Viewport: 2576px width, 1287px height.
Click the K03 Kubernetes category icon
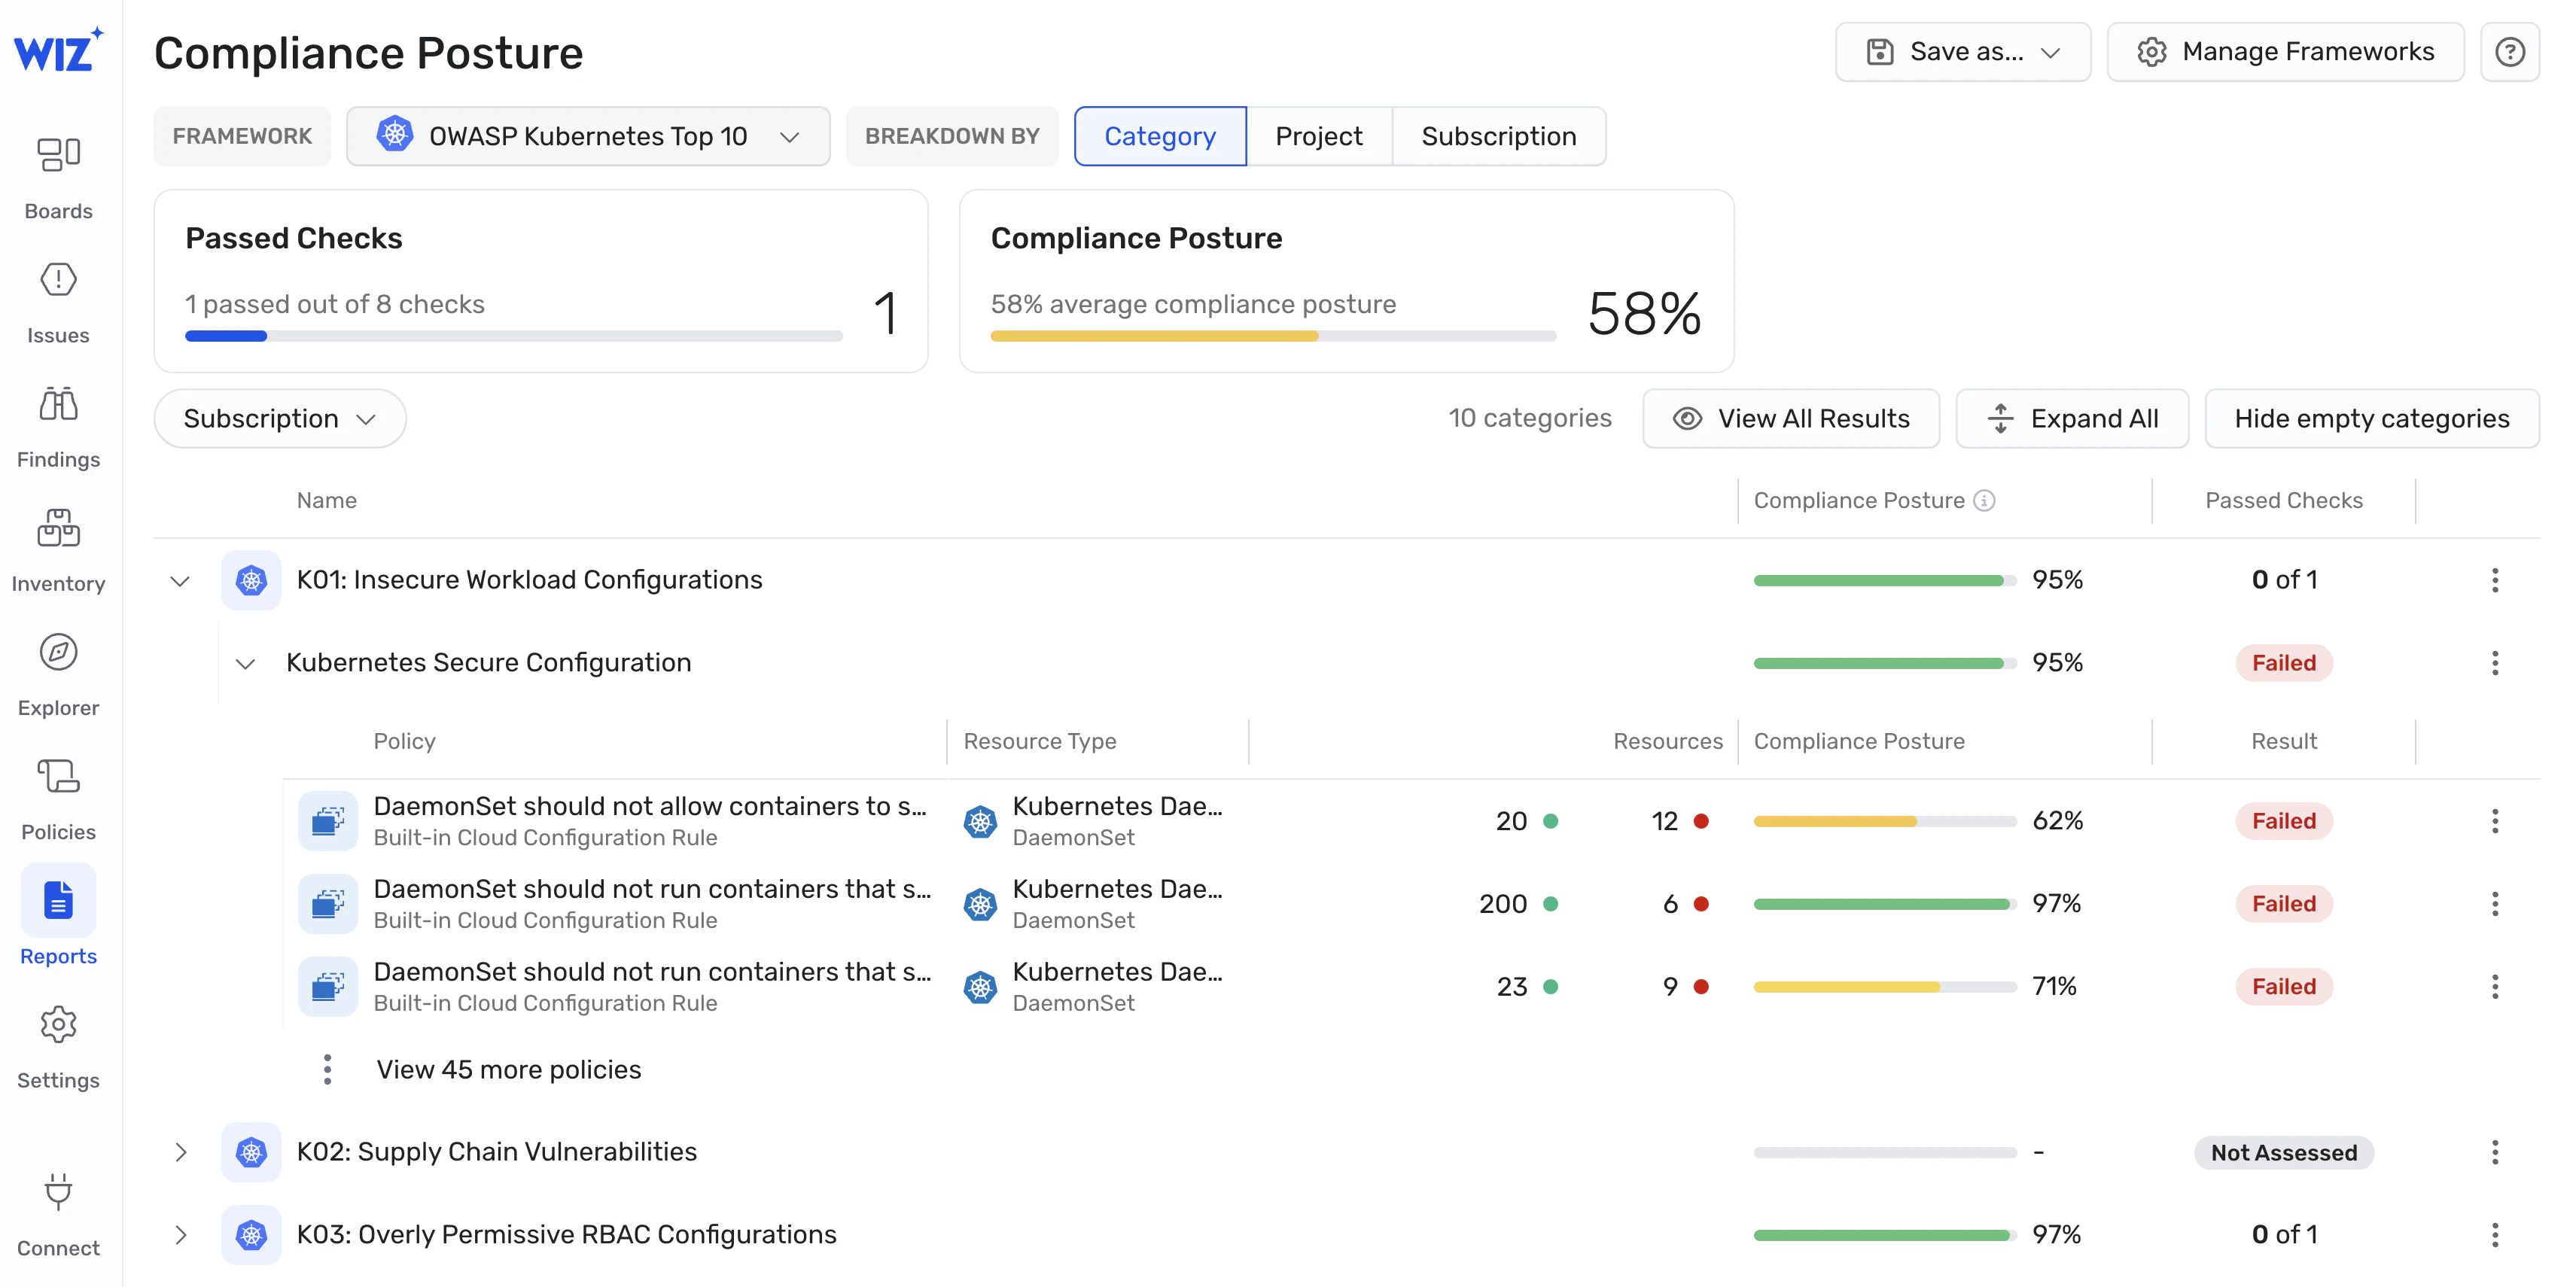click(251, 1235)
